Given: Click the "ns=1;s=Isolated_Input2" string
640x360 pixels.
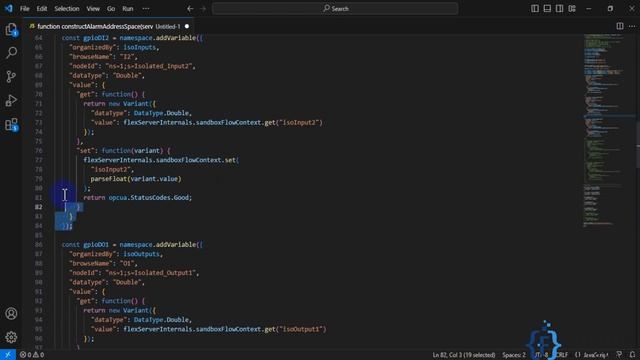Looking at the screenshot, I should pos(150,66).
